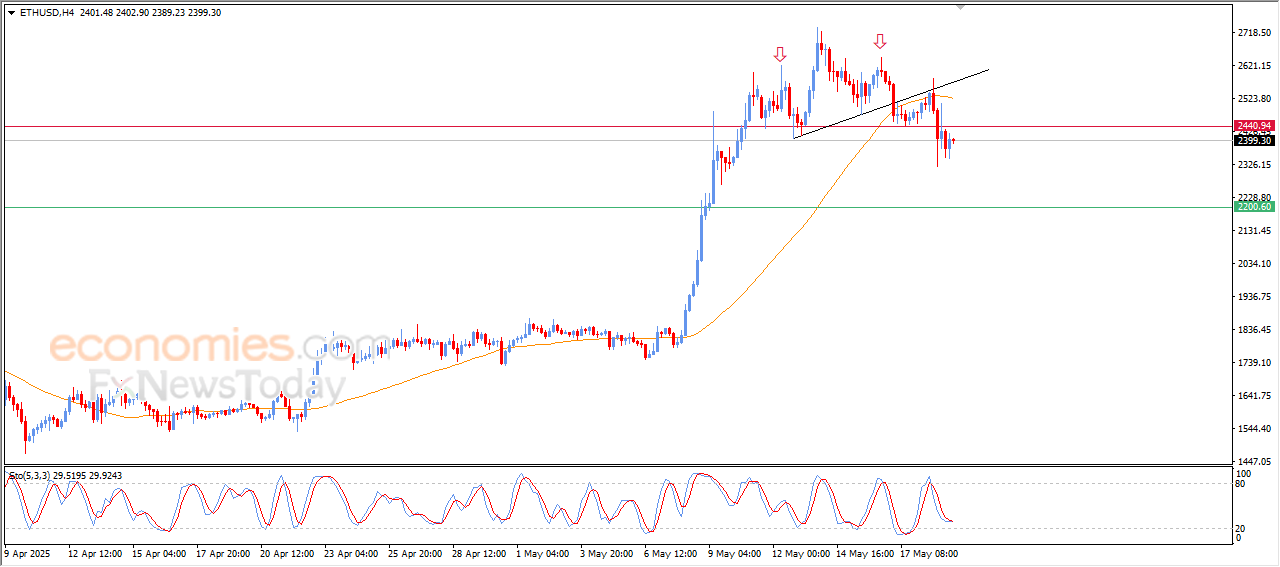
Task: Click the 2326.15 value on price scale
Action: click(x=1254, y=165)
